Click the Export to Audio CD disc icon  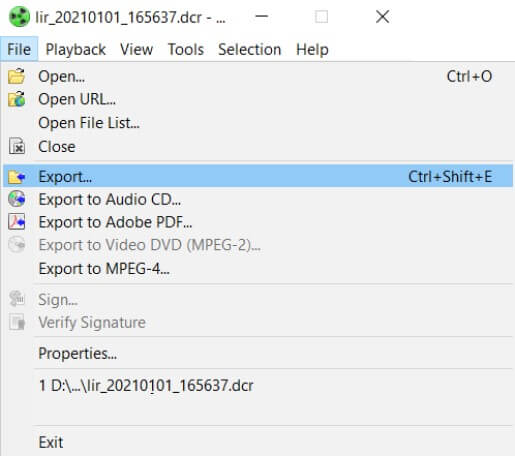[17, 199]
